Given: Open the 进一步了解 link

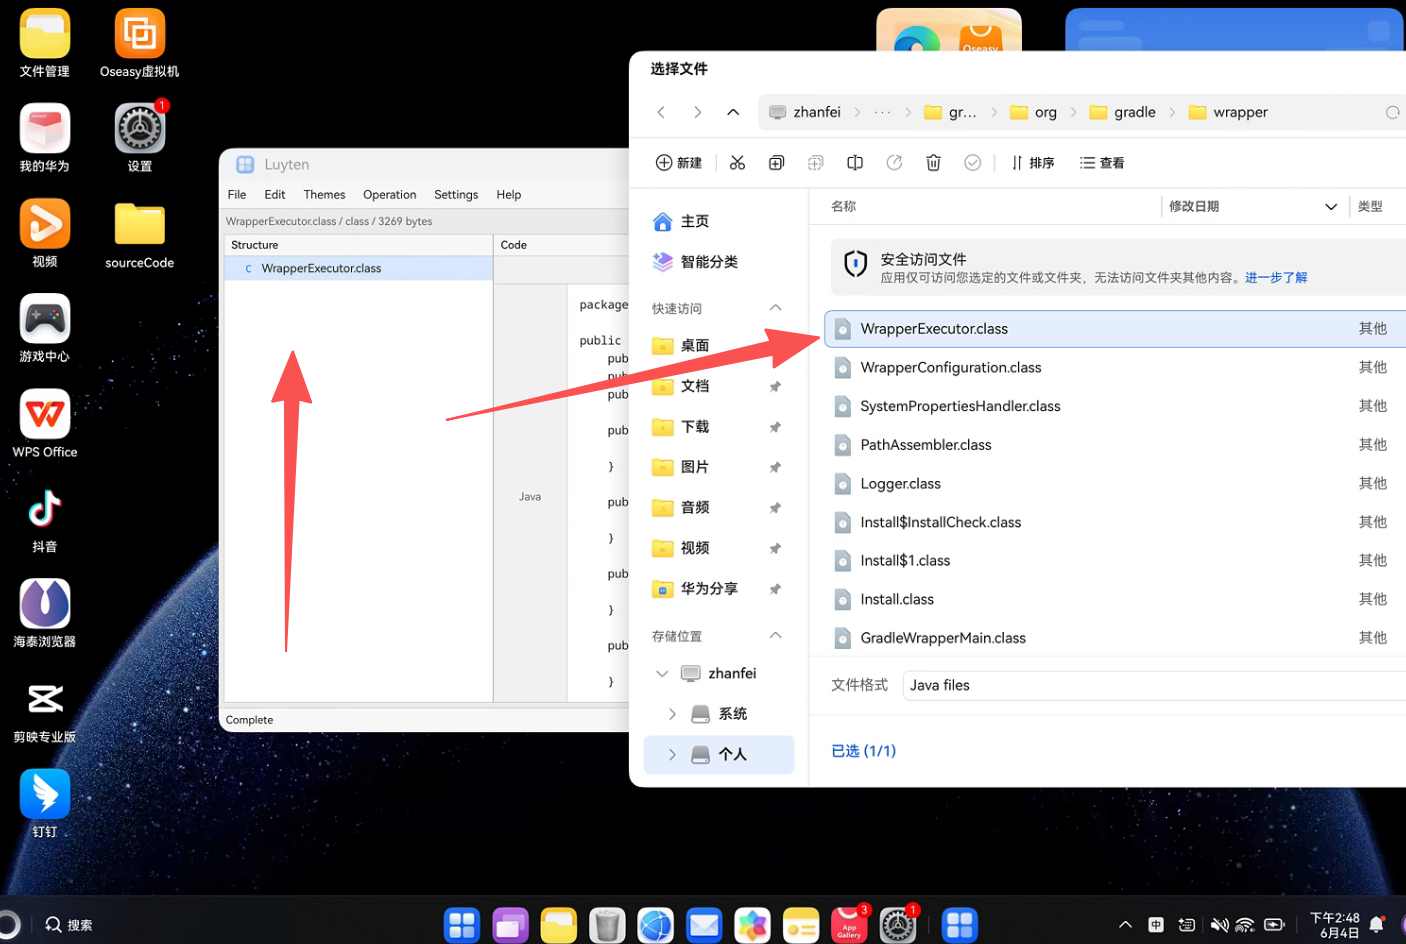Looking at the screenshot, I should coord(1276,278).
